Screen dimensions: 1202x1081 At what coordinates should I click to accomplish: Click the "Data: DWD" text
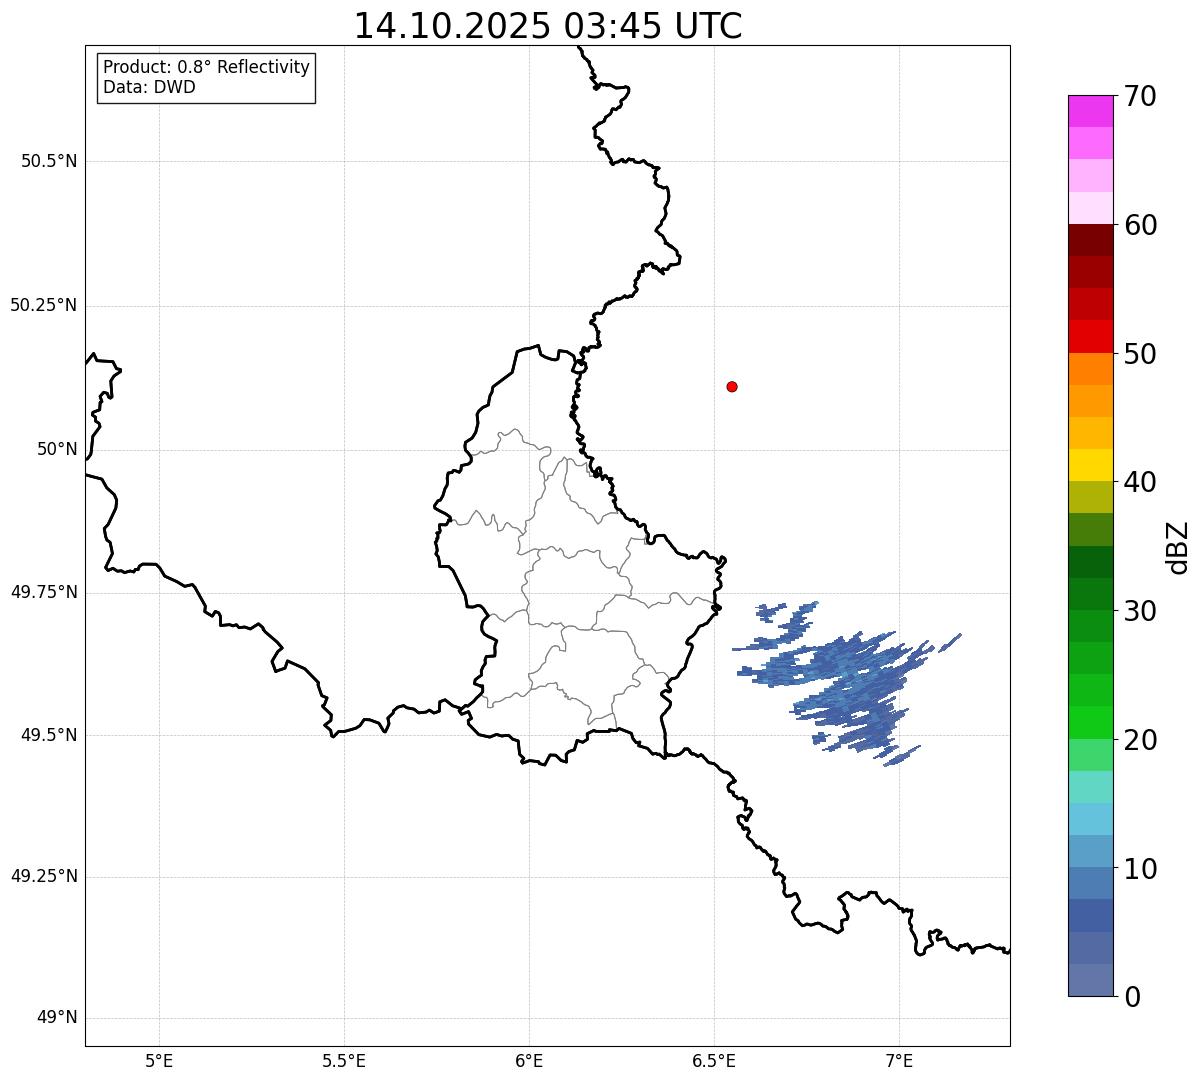tap(149, 87)
